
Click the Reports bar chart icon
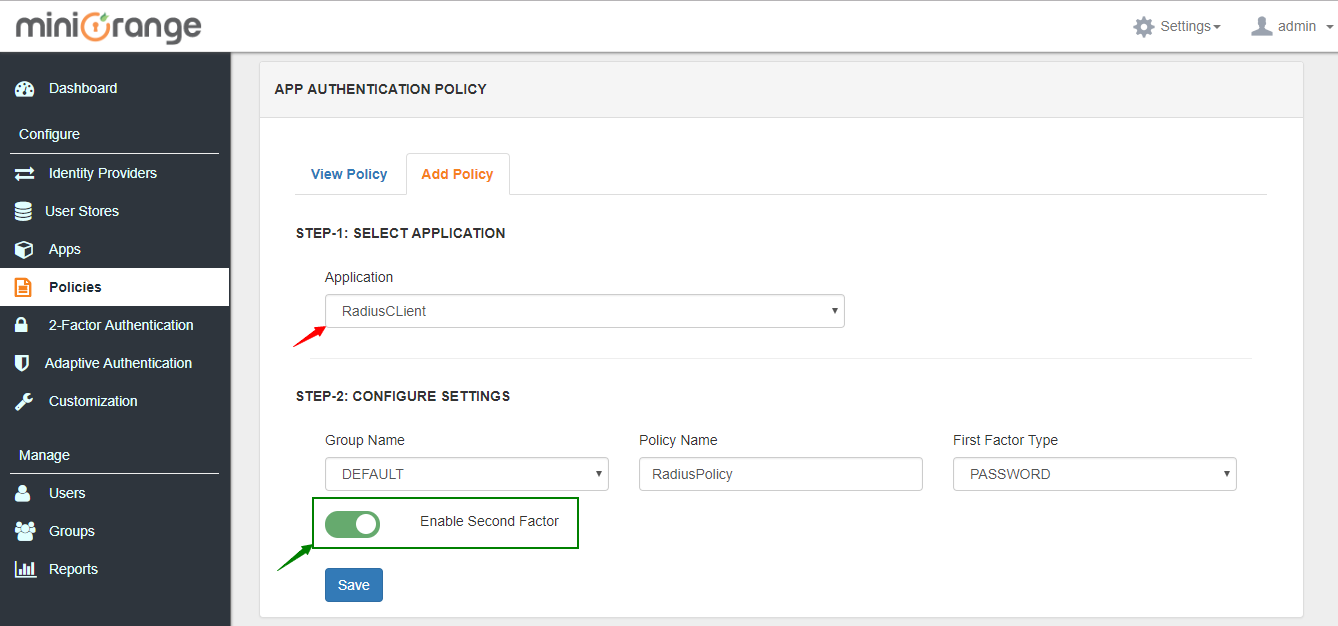click(x=25, y=570)
